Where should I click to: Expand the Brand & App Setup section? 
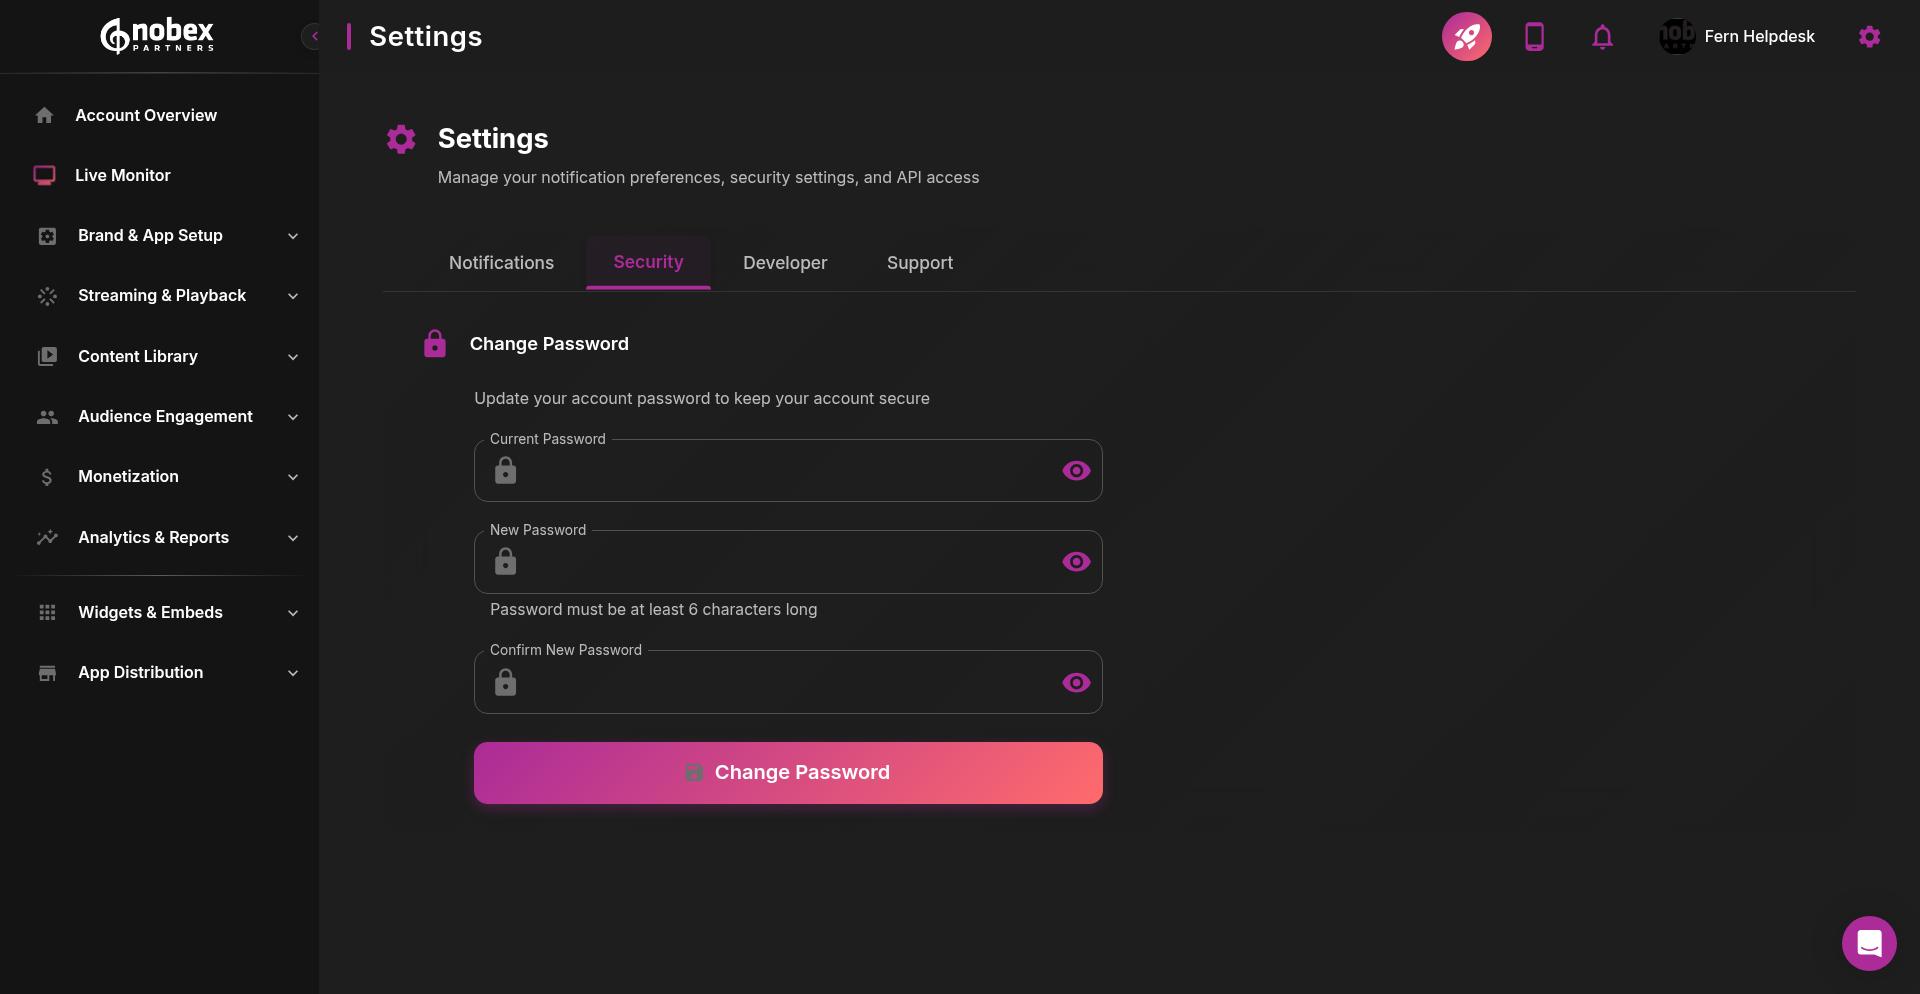tap(292, 236)
